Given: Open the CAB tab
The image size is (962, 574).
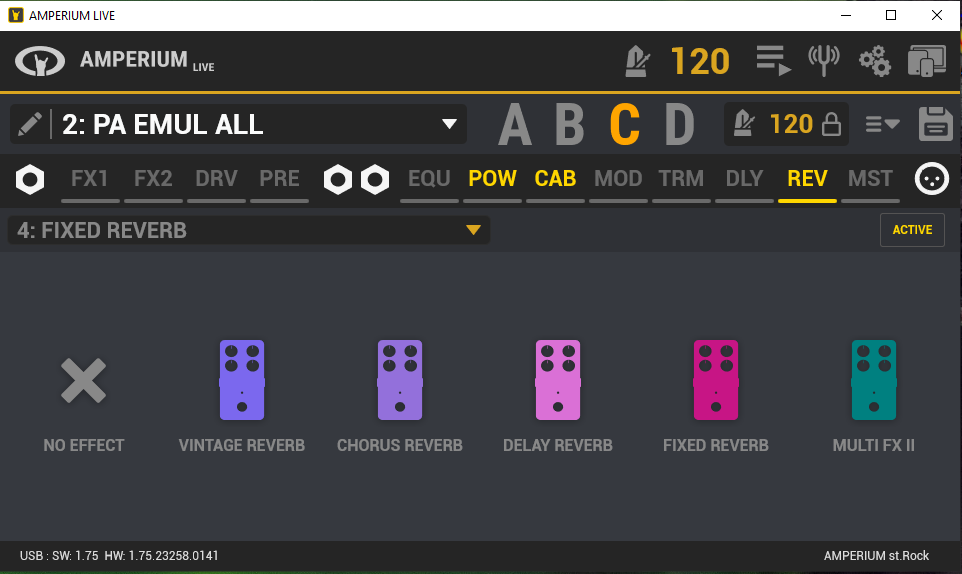Looking at the screenshot, I should coord(555,179).
